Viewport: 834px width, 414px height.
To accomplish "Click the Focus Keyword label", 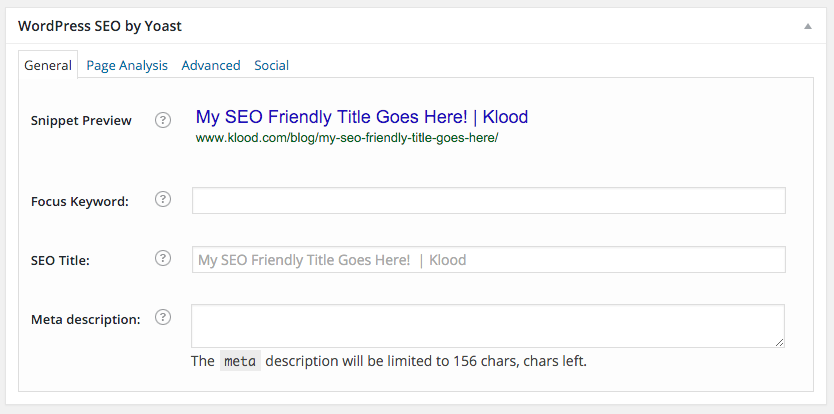I will click(80, 201).
